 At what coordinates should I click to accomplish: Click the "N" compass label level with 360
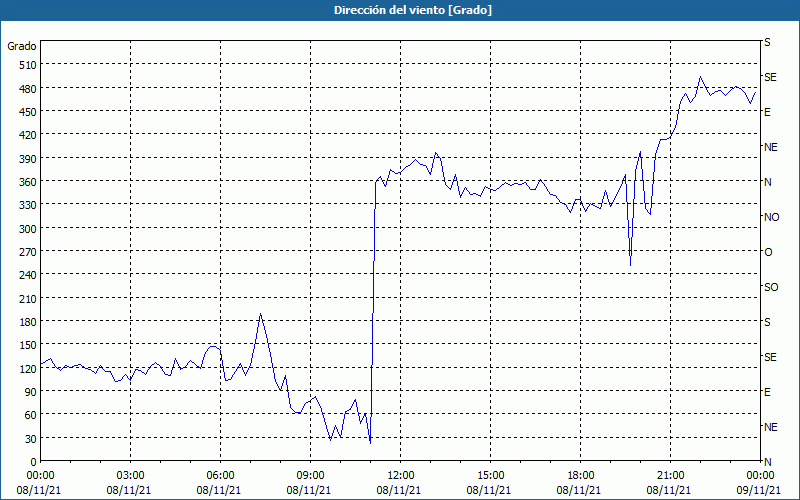click(x=767, y=182)
